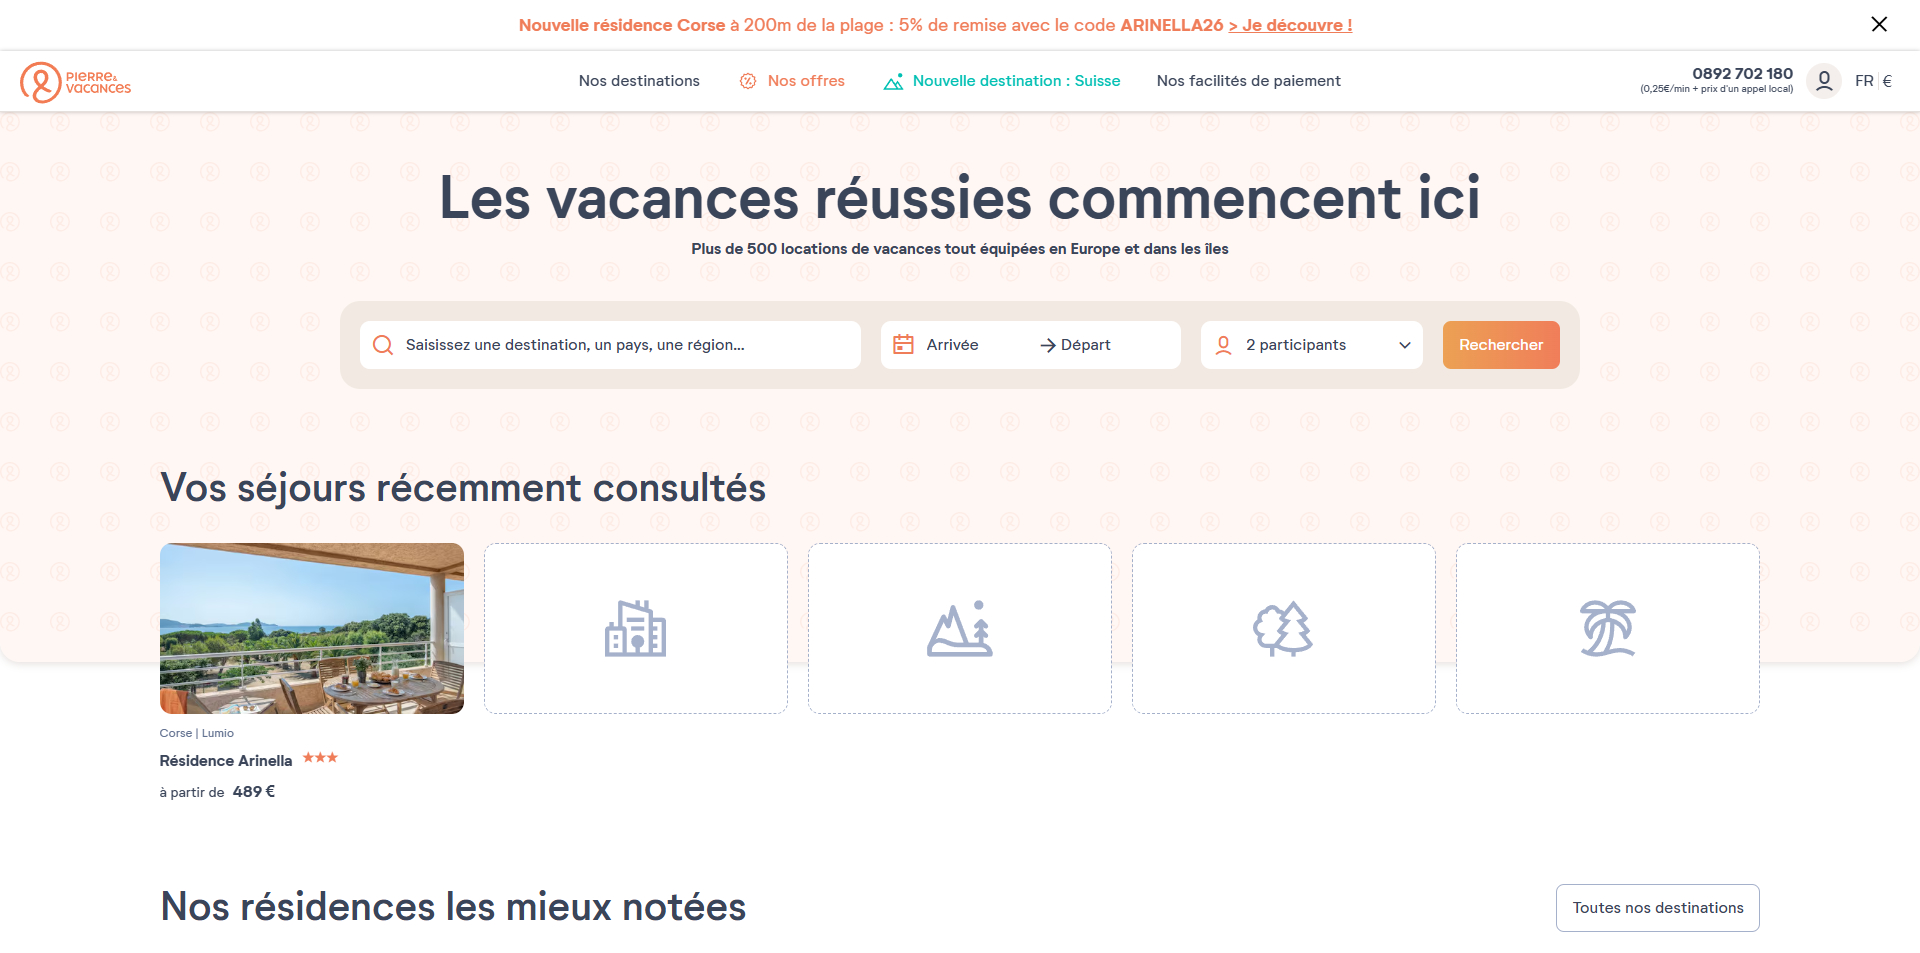The height and width of the screenshot is (953, 1920).
Task: Click the mountain icon beside Nouvelle destination
Action: click(893, 81)
